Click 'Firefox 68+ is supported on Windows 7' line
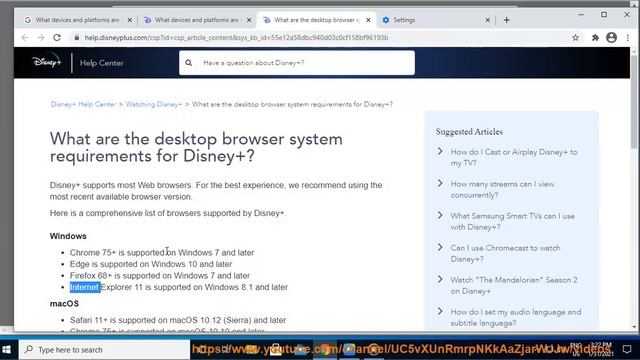640x360 pixels. [160, 276]
